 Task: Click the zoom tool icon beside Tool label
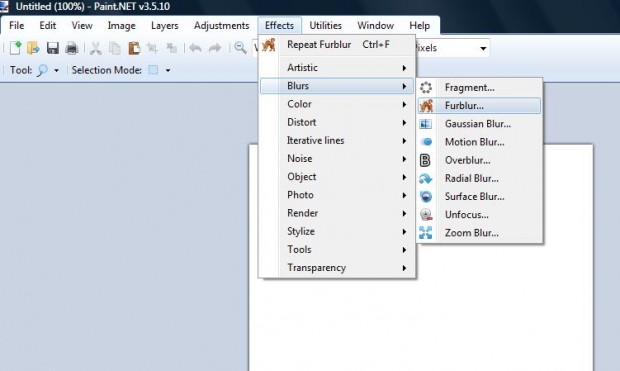[42, 70]
